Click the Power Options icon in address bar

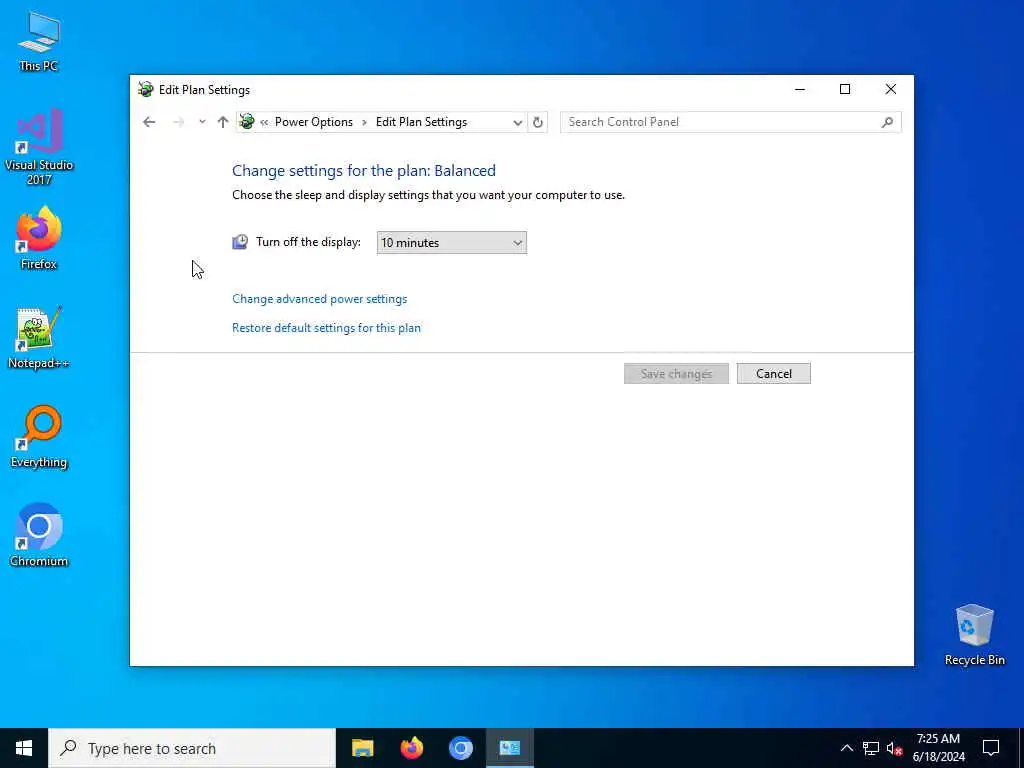click(247, 121)
